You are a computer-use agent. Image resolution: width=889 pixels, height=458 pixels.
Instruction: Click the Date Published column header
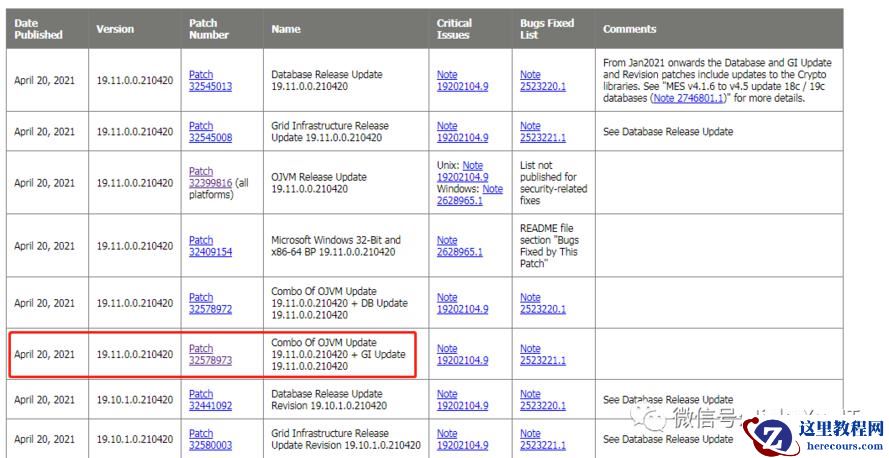pos(38,28)
